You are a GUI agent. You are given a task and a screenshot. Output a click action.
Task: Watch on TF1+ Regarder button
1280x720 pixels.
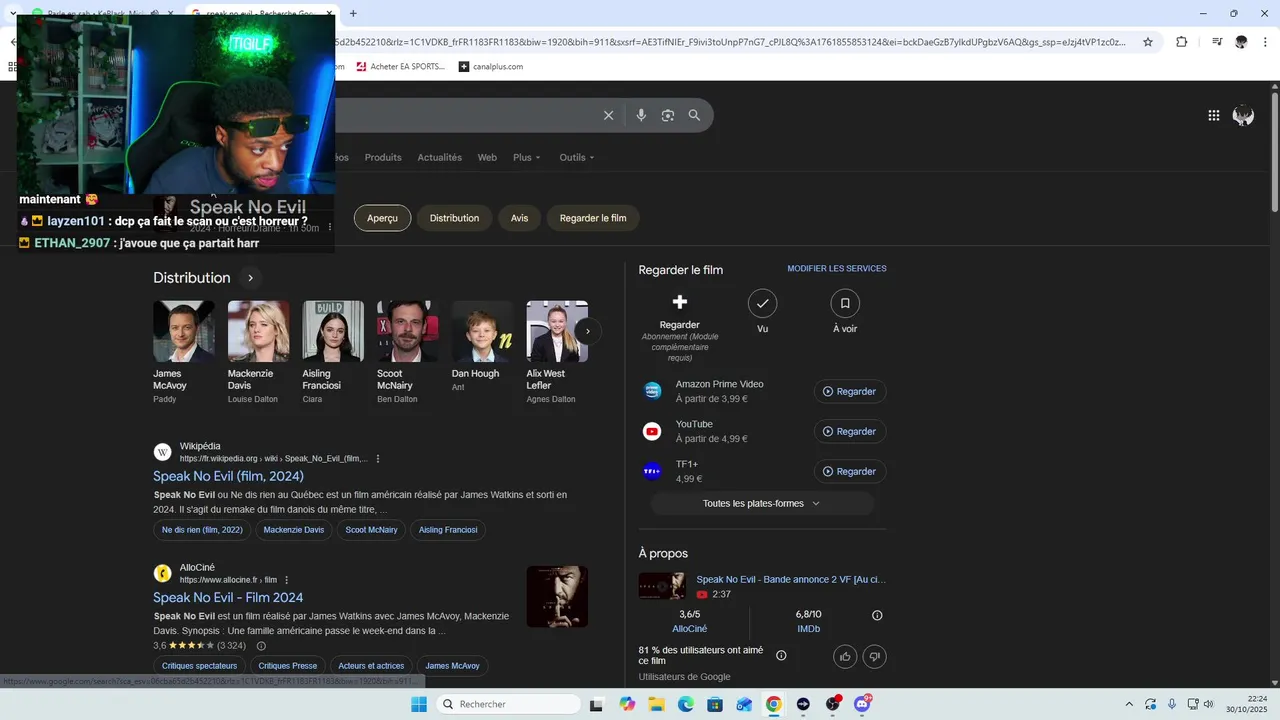tap(850, 471)
